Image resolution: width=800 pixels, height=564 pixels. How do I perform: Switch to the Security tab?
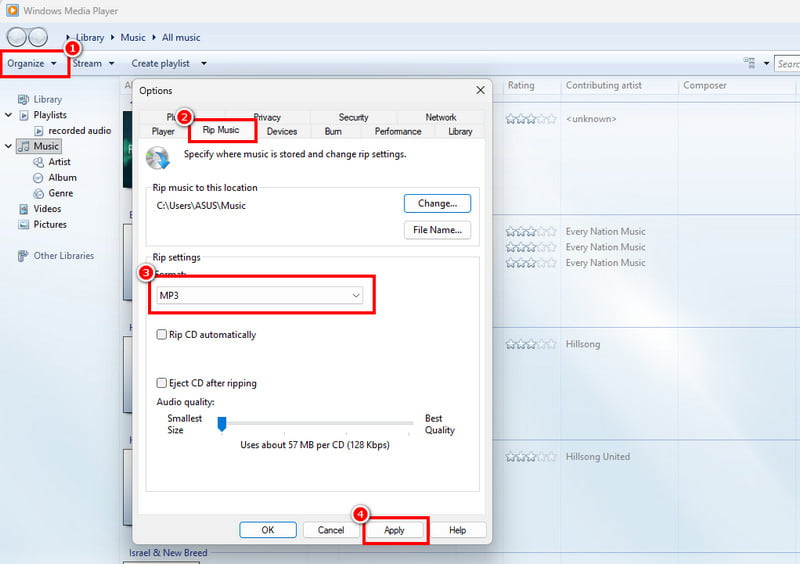pyautogui.click(x=353, y=117)
